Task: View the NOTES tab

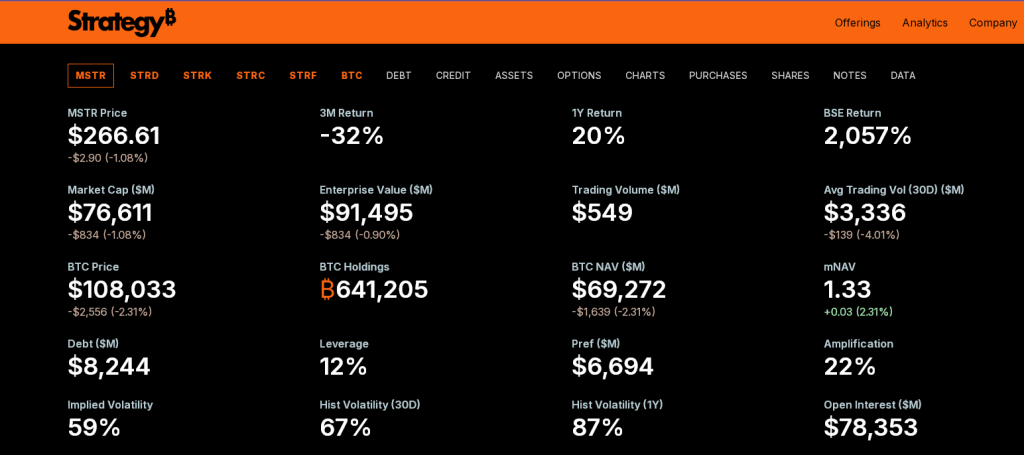Action: point(850,76)
